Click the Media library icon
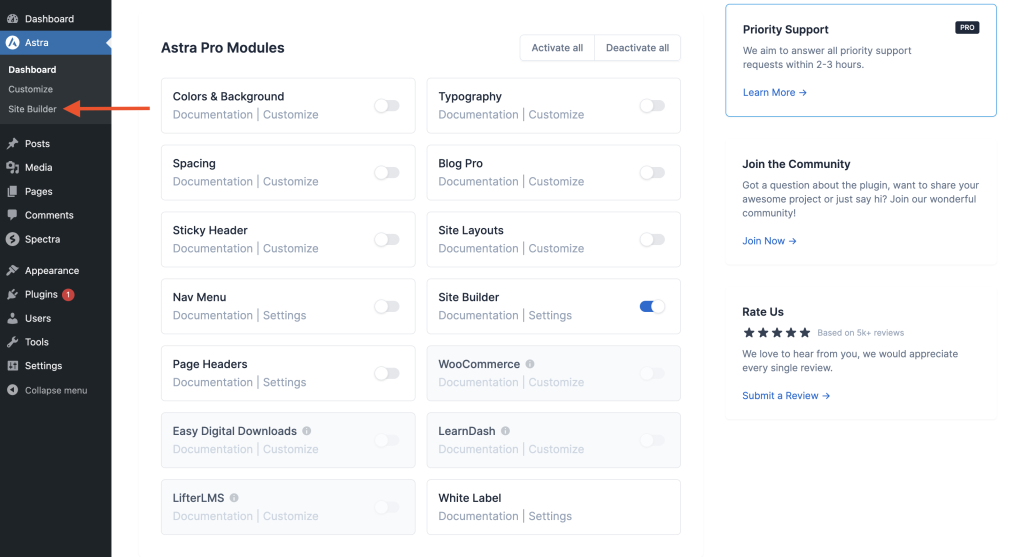The height and width of the screenshot is (557, 1024). (12, 168)
